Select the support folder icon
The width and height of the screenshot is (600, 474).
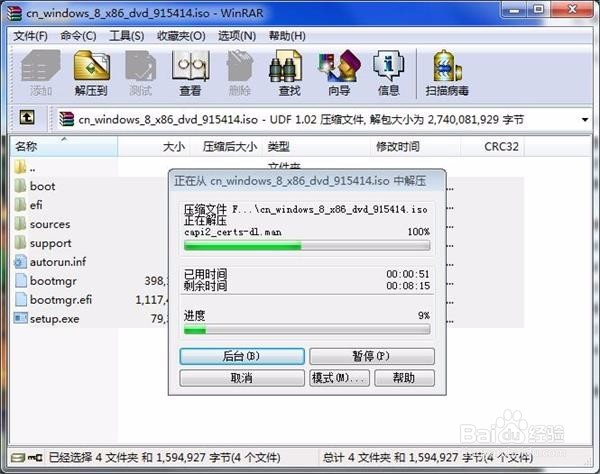click(x=20, y=243)
